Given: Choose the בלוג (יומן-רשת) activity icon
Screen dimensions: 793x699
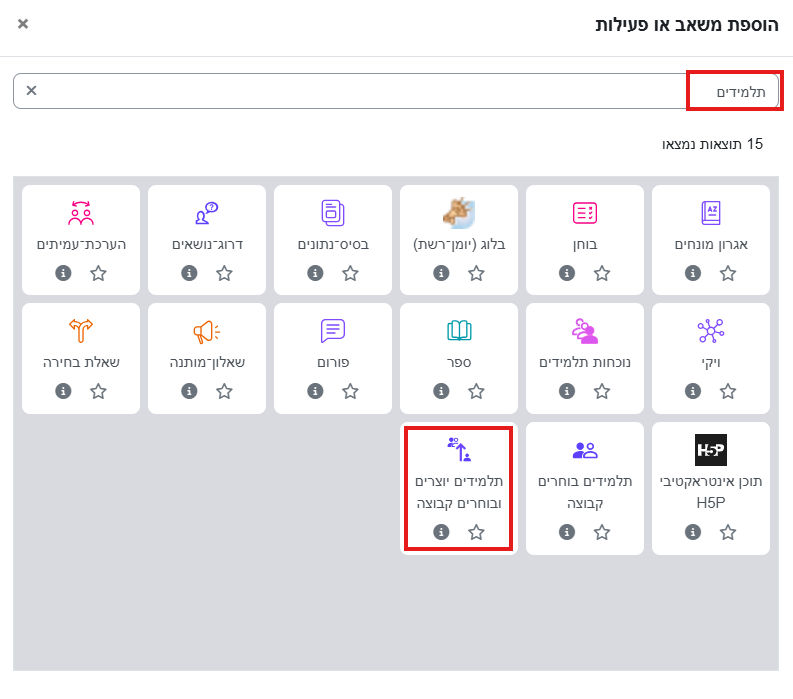Looking at the screenshot, I should [x=459, y=212].
